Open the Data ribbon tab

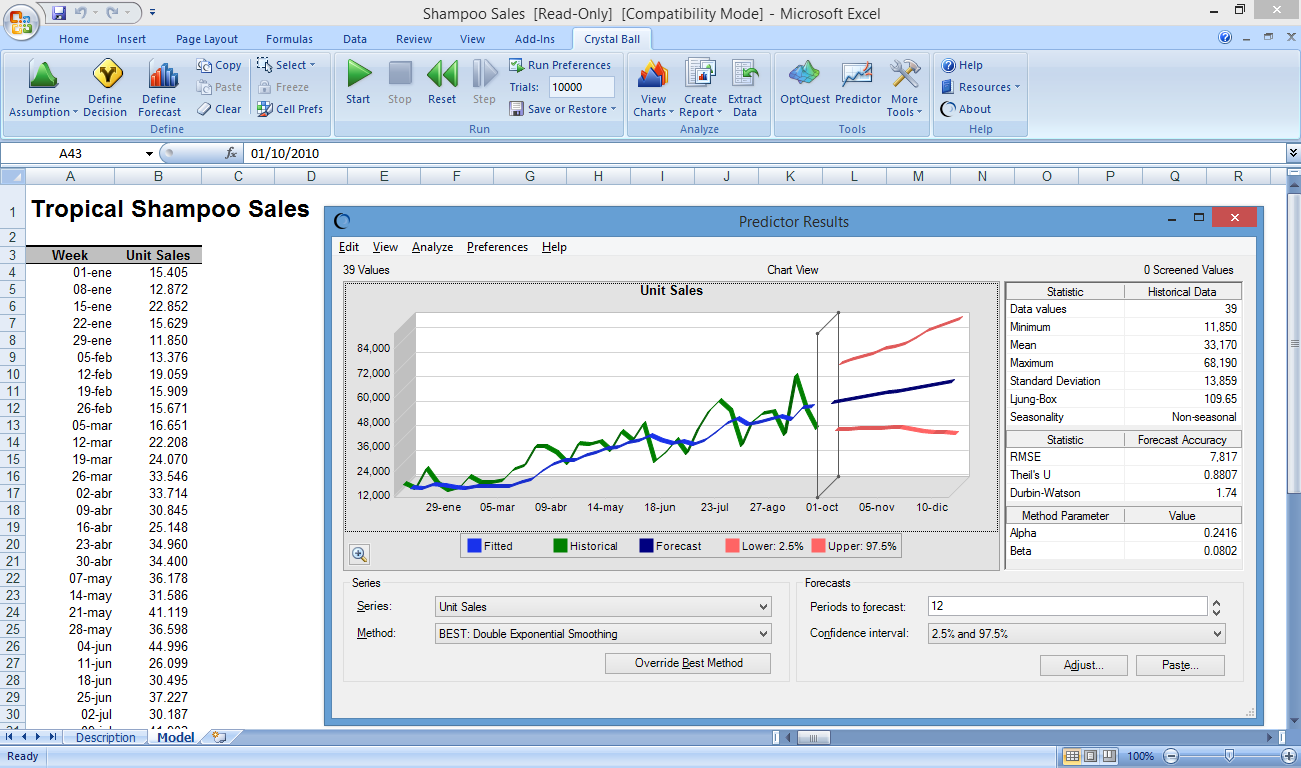355,39
